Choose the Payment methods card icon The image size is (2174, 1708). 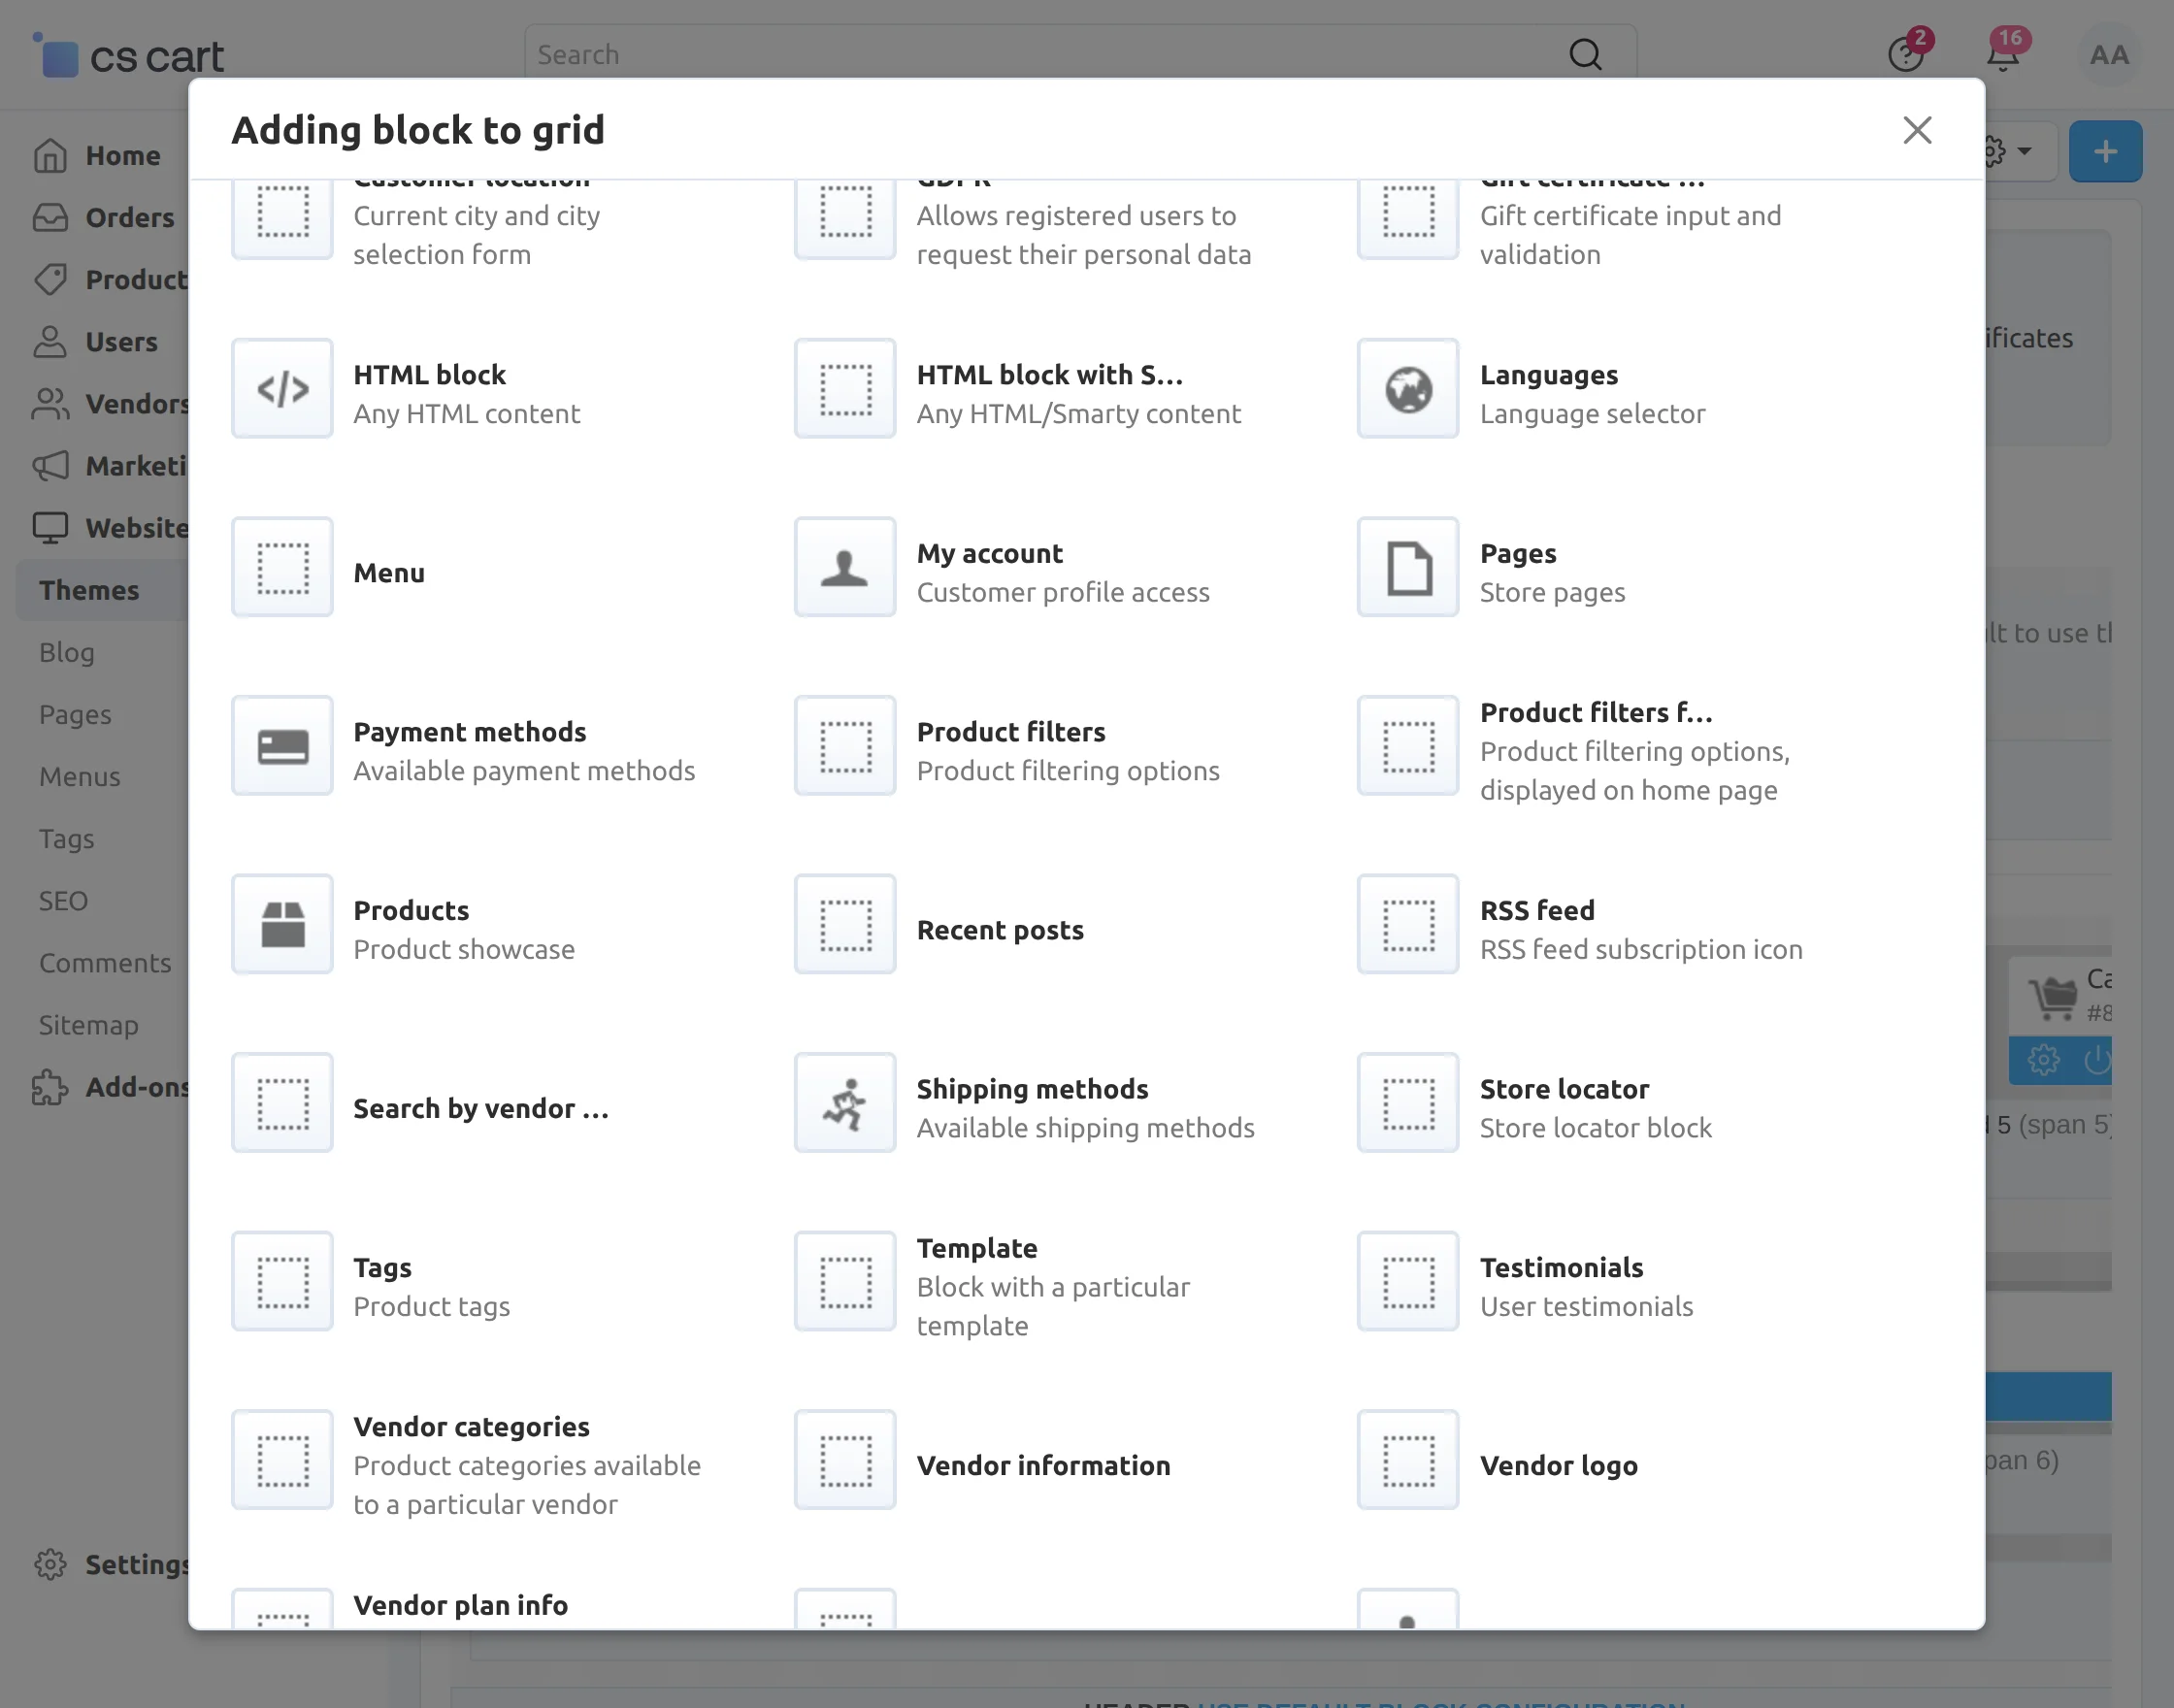[x=282, y=746]
